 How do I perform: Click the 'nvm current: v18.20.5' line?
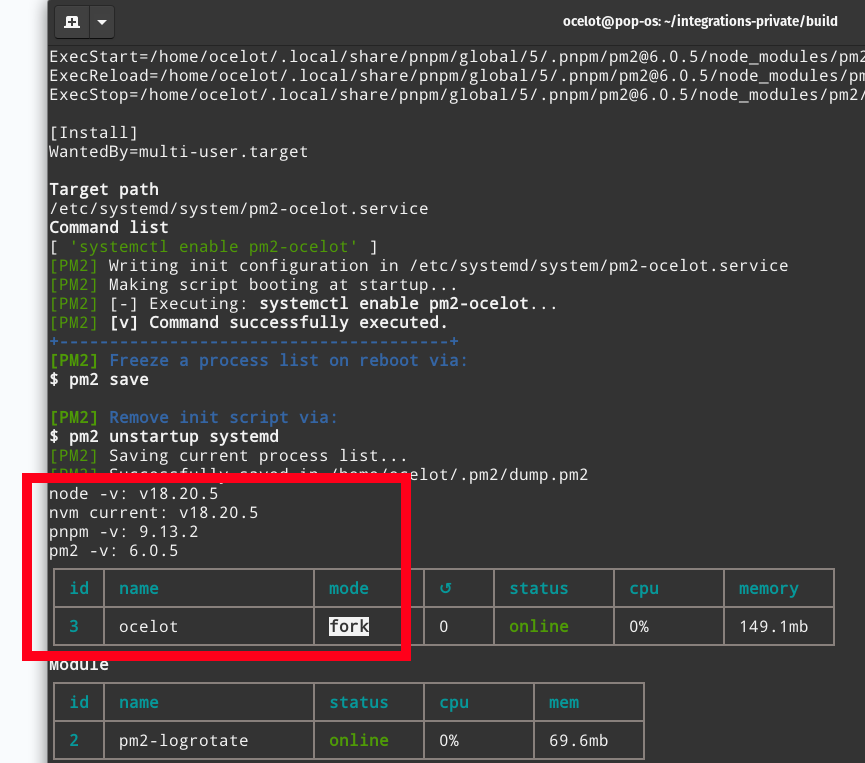[153, 513]
